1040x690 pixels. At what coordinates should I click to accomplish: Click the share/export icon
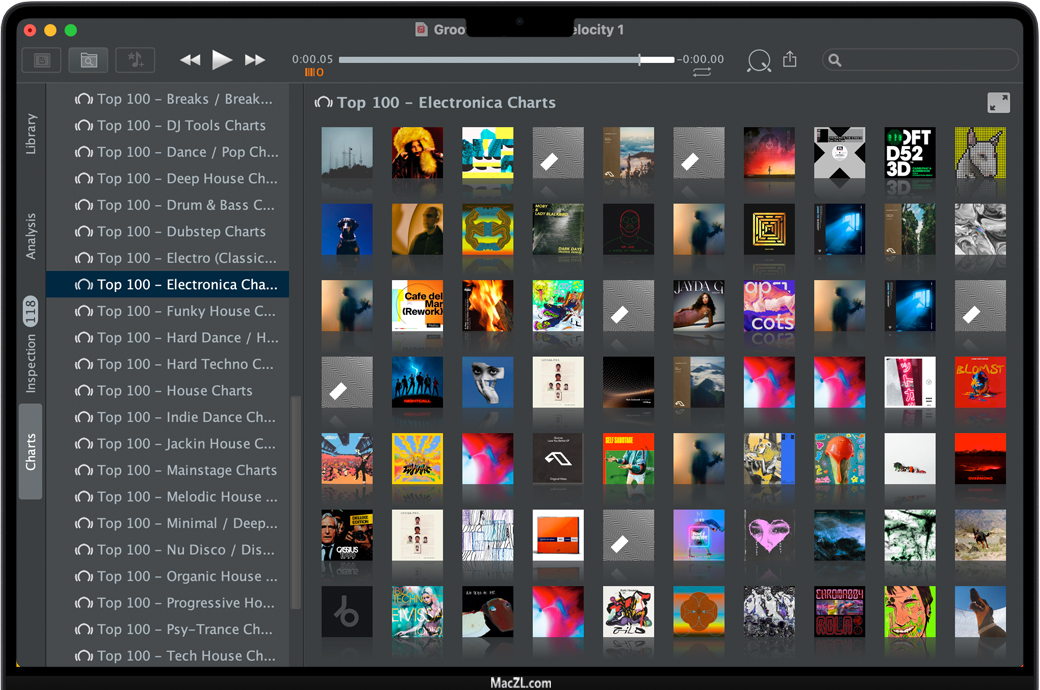click(790, 60)
